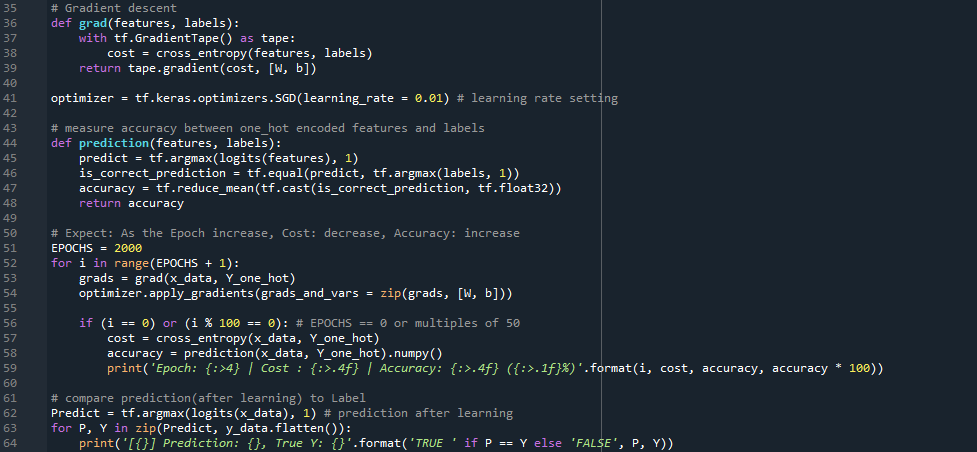Click the 'Predict' variable assignment on line 62

[75, 413]
